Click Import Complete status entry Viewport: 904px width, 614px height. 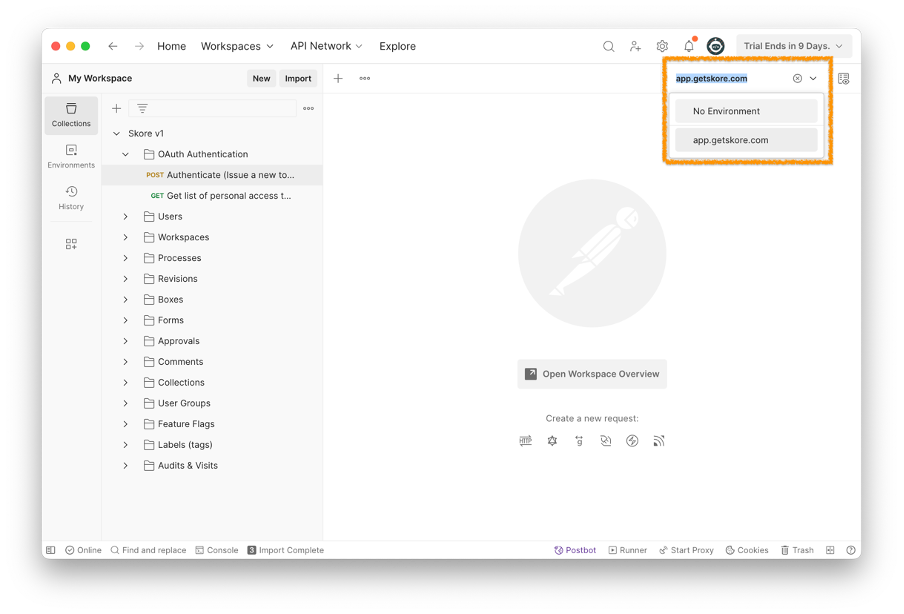pyautogui.click(x=285, y=550)
